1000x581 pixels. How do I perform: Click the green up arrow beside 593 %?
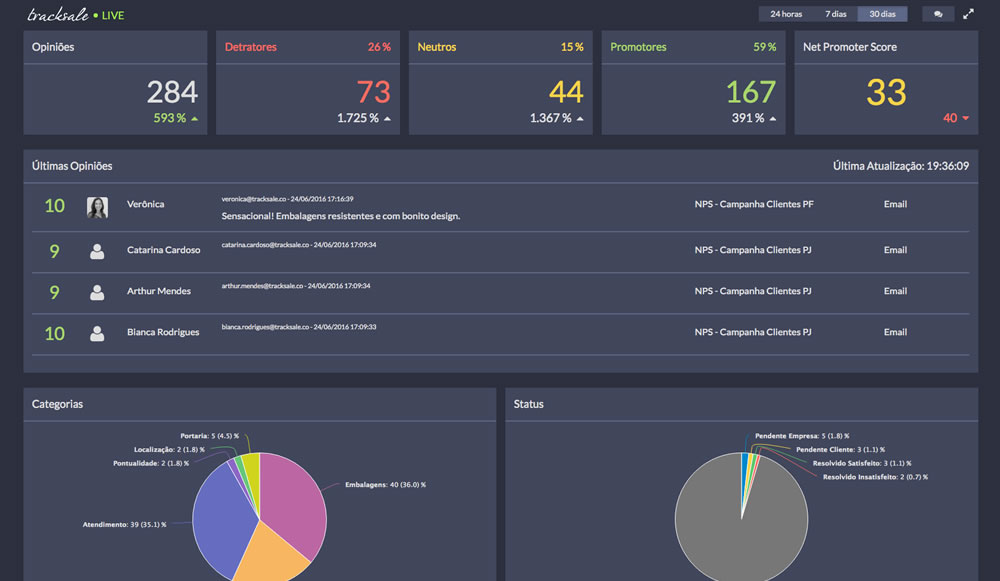tap(195, 119)
